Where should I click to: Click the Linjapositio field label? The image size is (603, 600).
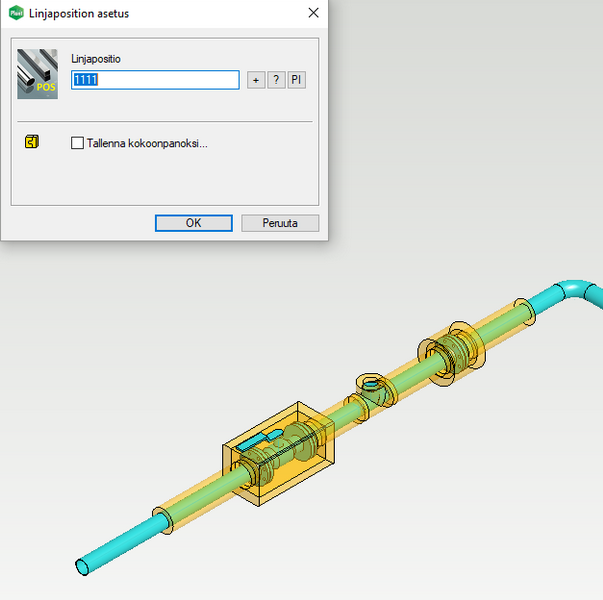coord(97,60)
